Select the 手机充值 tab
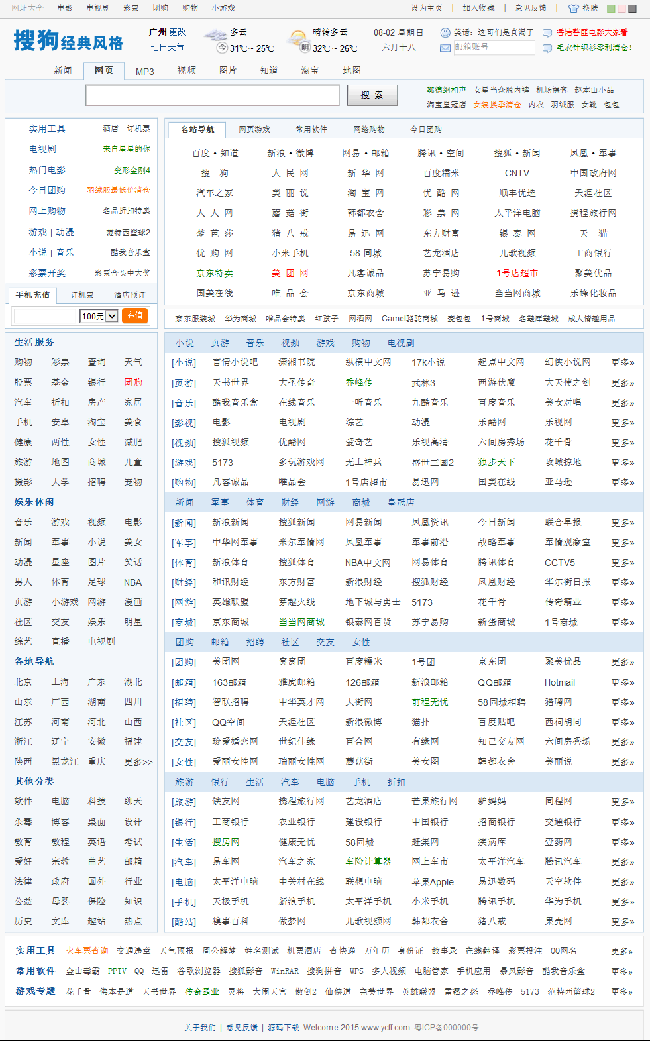 32,294
